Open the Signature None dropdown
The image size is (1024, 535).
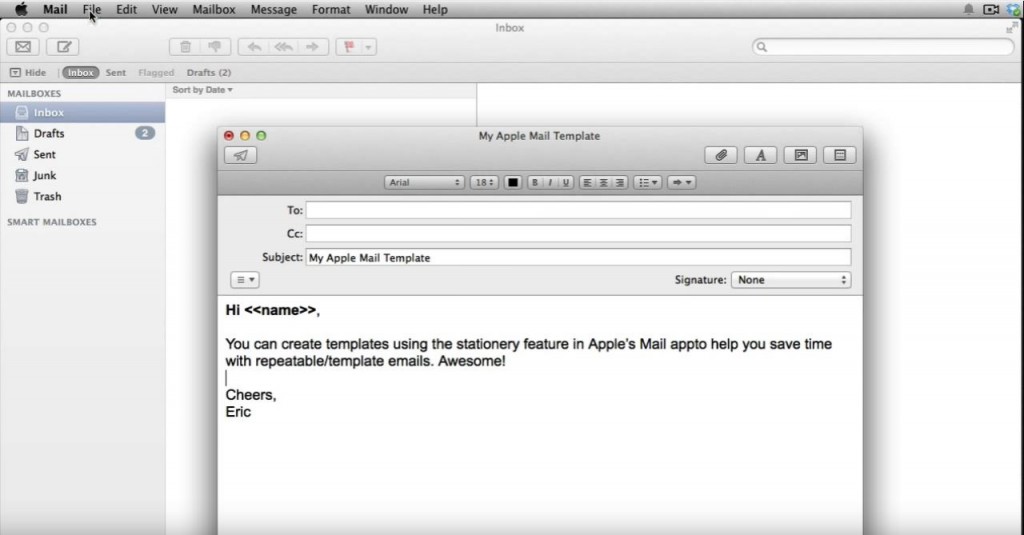(791, 280)
